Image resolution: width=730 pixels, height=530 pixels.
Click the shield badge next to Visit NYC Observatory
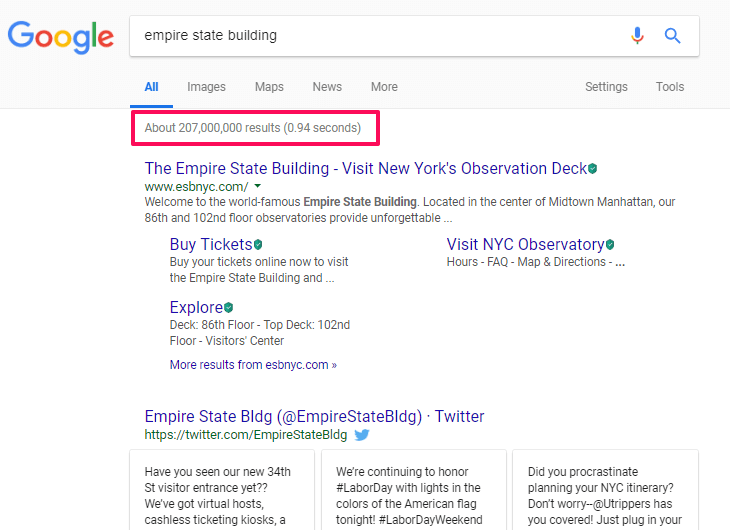610,245
